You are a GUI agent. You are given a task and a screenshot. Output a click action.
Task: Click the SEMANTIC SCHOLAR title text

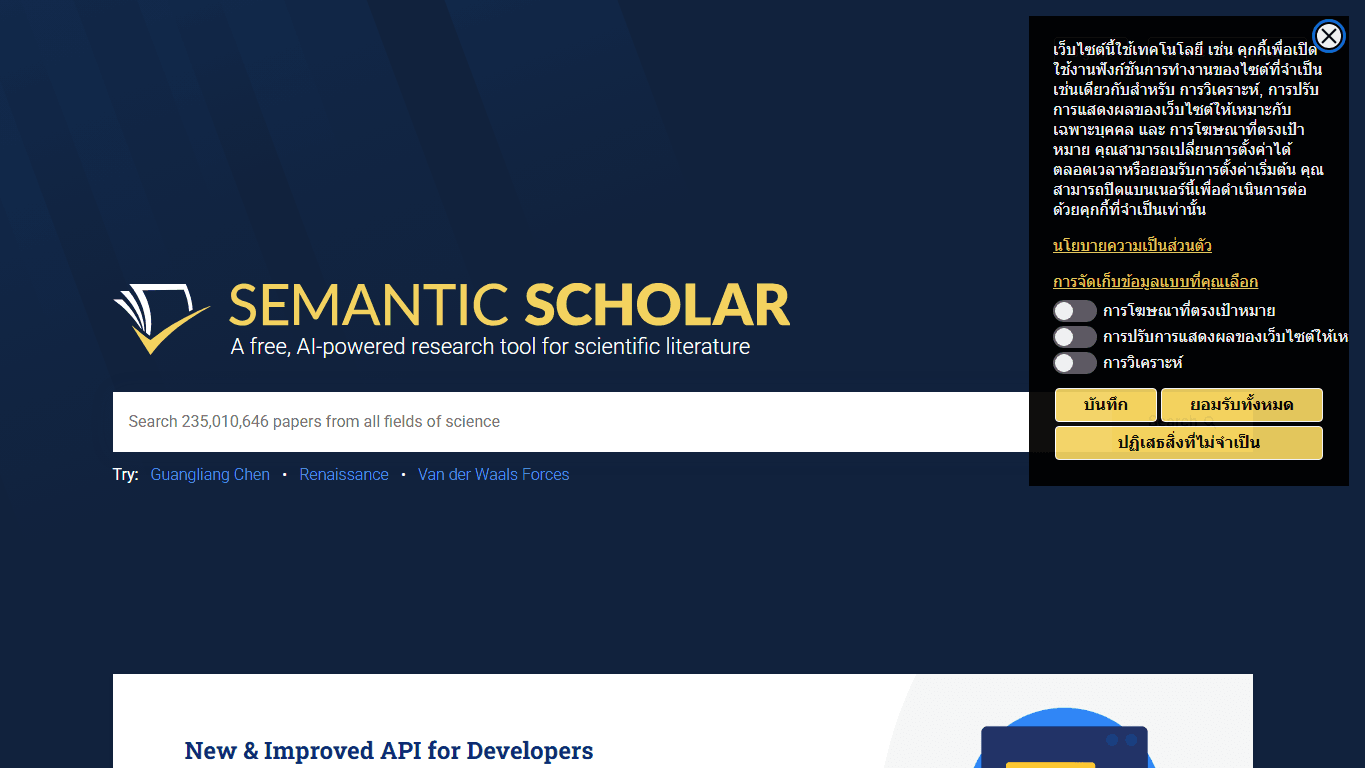click(x=509, y=305)
